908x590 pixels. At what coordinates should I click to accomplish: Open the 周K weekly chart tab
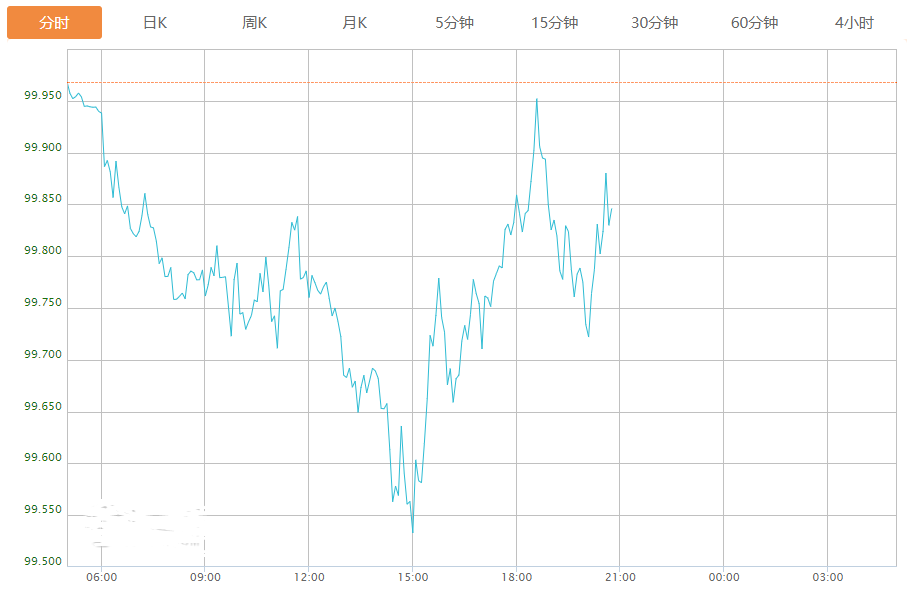255,23
